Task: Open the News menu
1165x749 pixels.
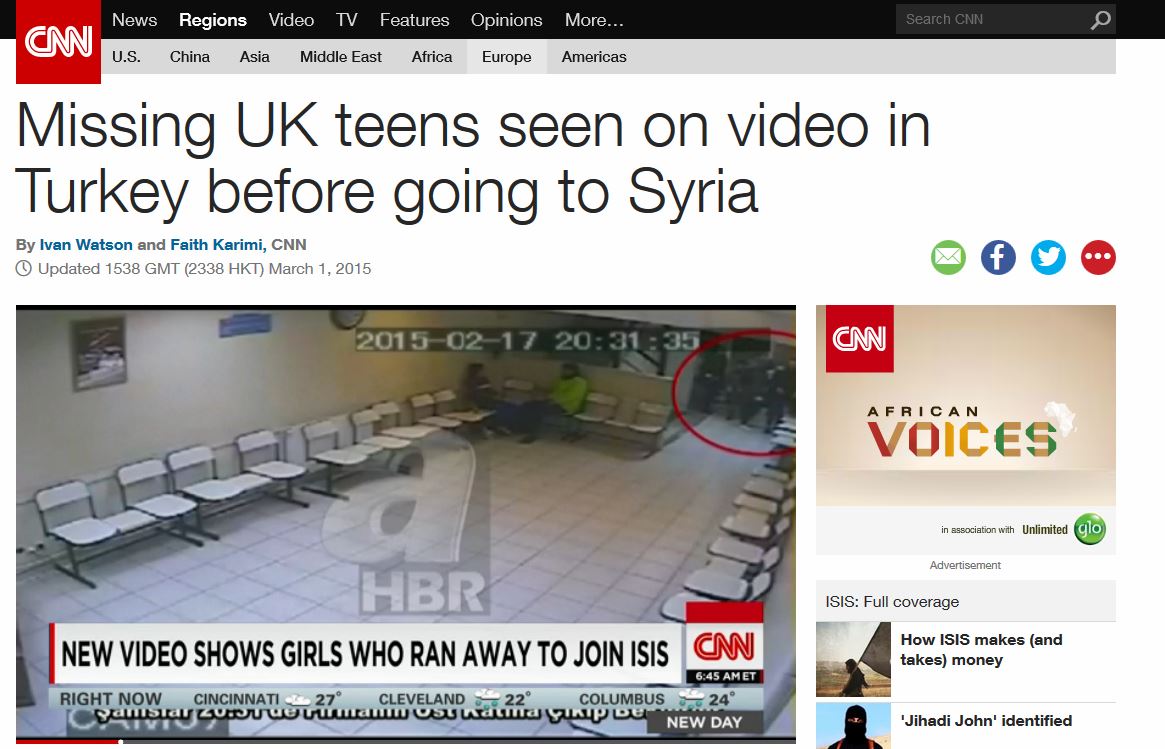Action: click(134, 20)
